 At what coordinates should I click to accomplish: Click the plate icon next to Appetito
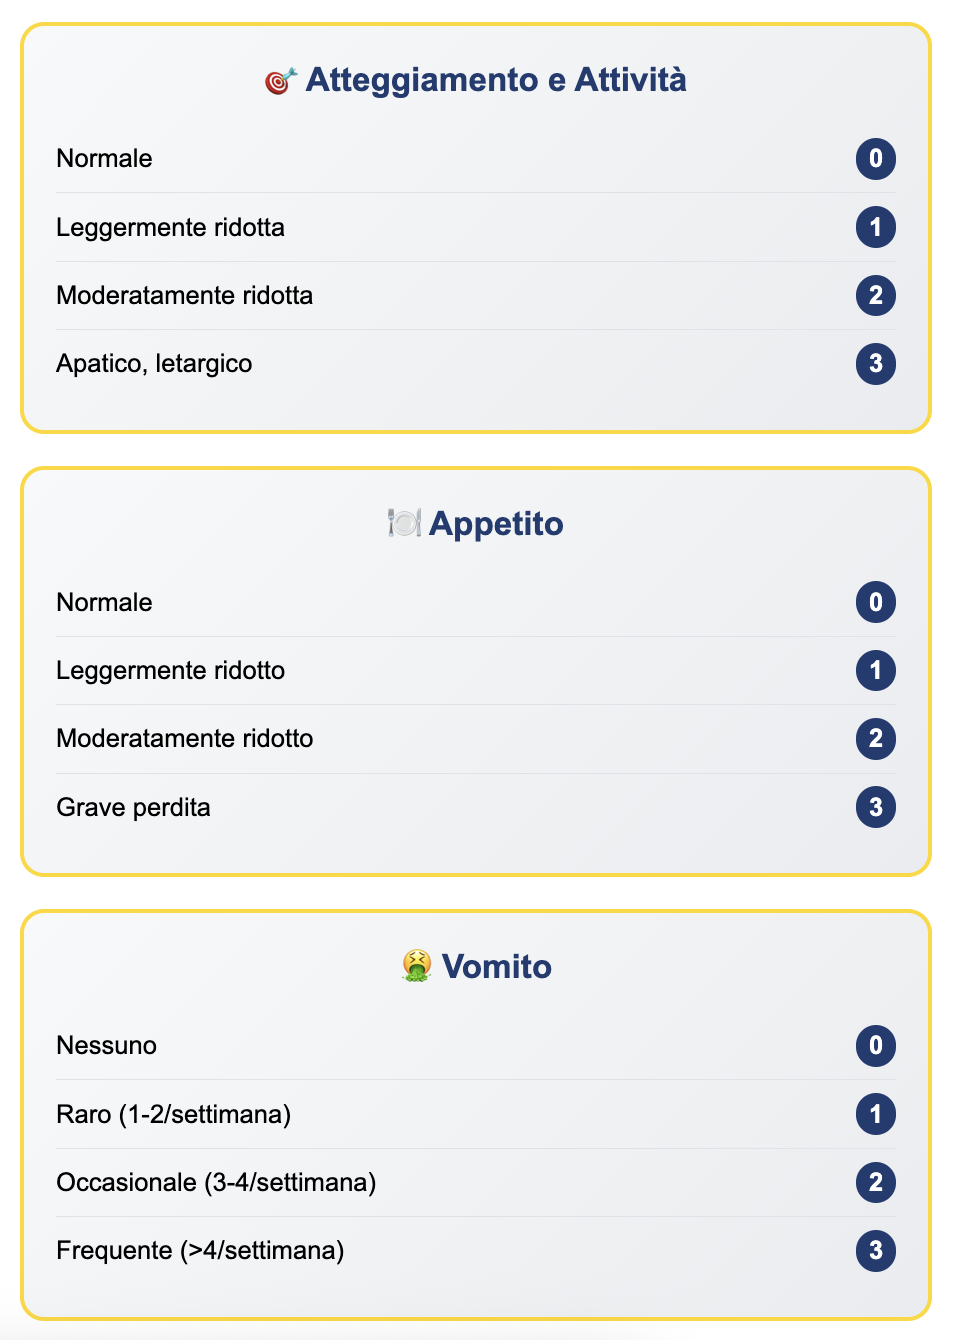click(x=404, y=523)
